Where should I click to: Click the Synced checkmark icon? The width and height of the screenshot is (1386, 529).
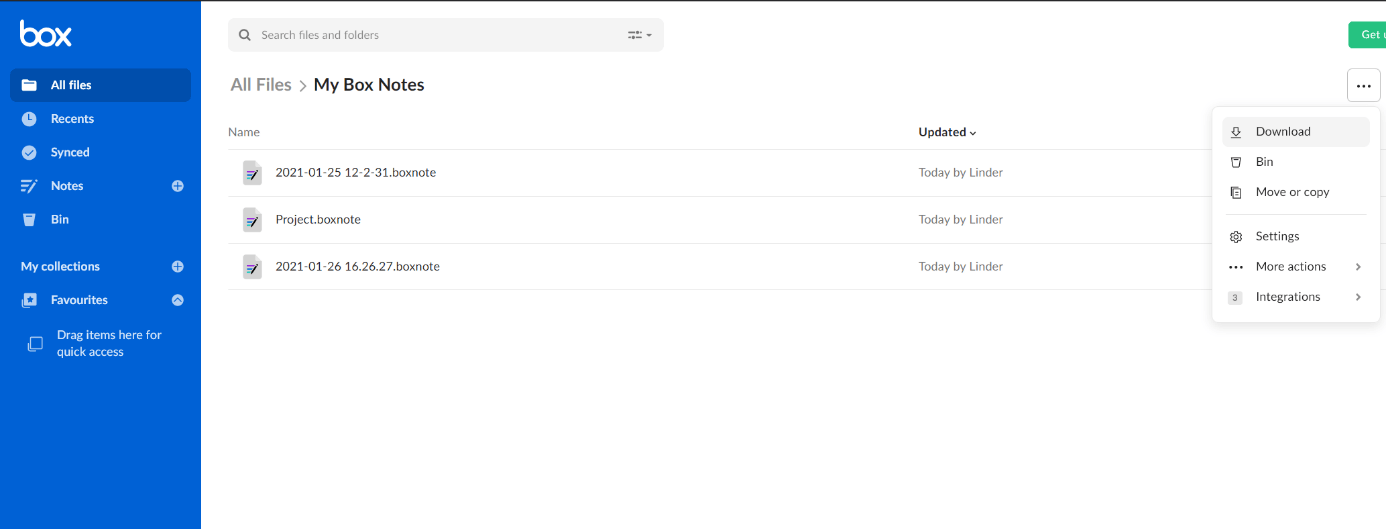pyautogui.click(x=29, y=153)
